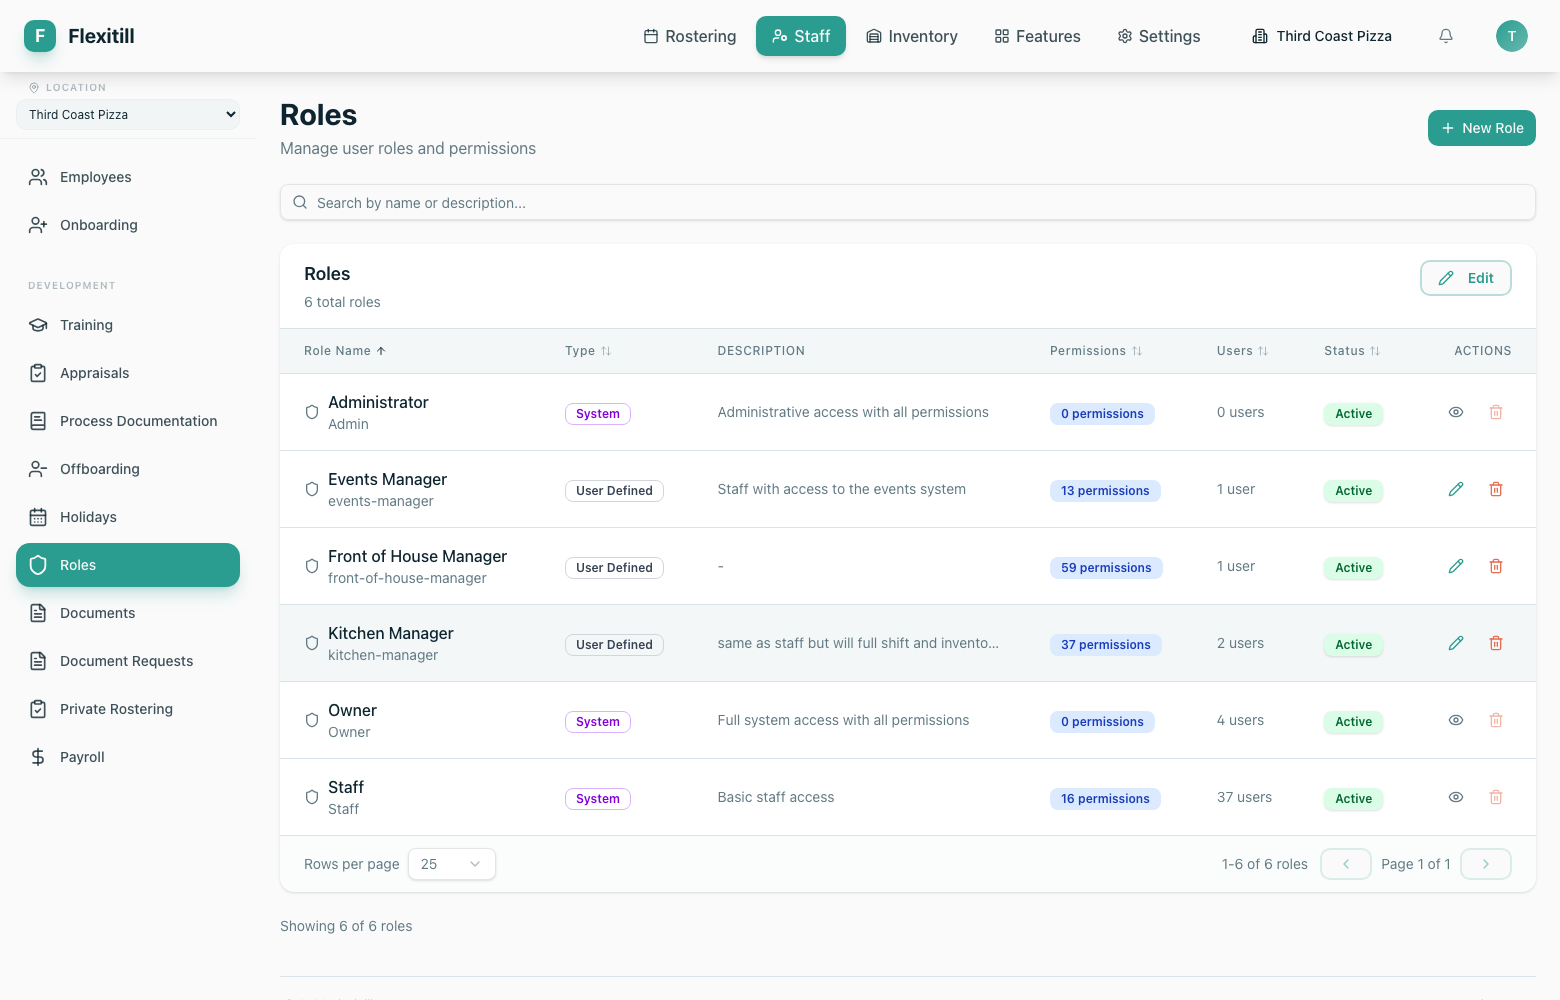Go to Onboarding in sidebar
The image size is (1560, 1000).
pos(128,225)
